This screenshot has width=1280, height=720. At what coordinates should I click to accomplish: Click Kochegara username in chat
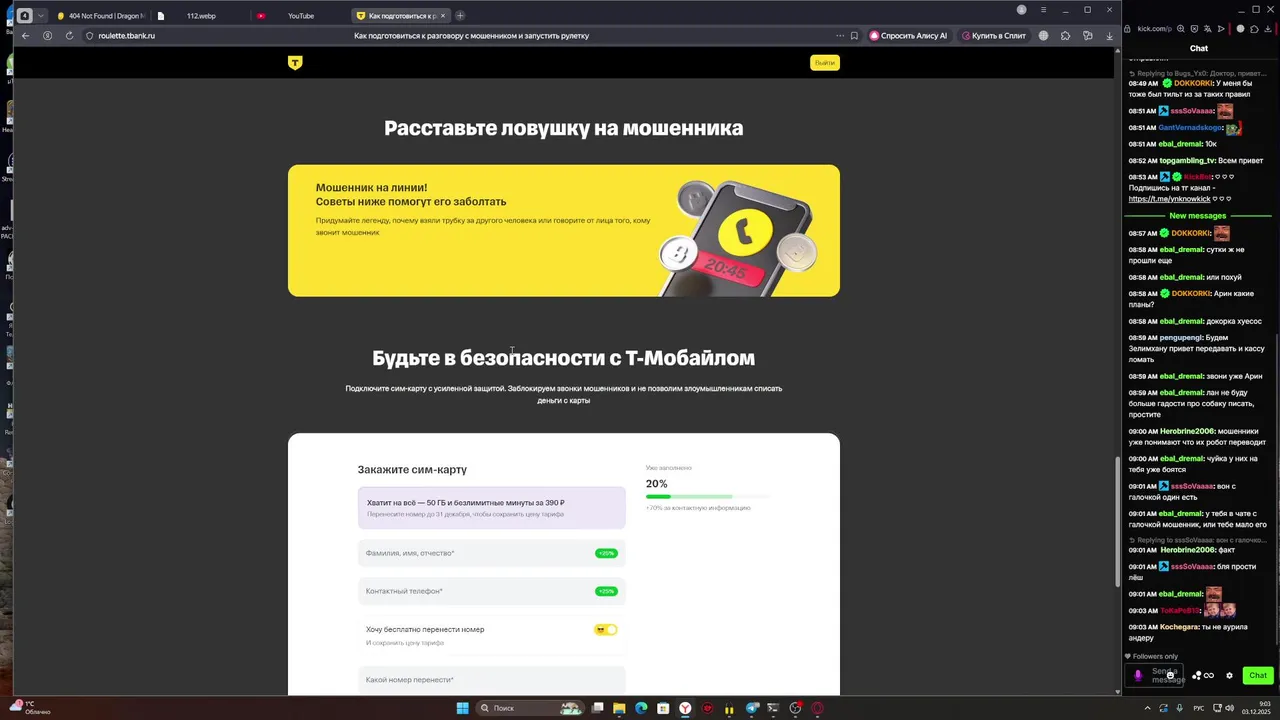pos(1179,627)
